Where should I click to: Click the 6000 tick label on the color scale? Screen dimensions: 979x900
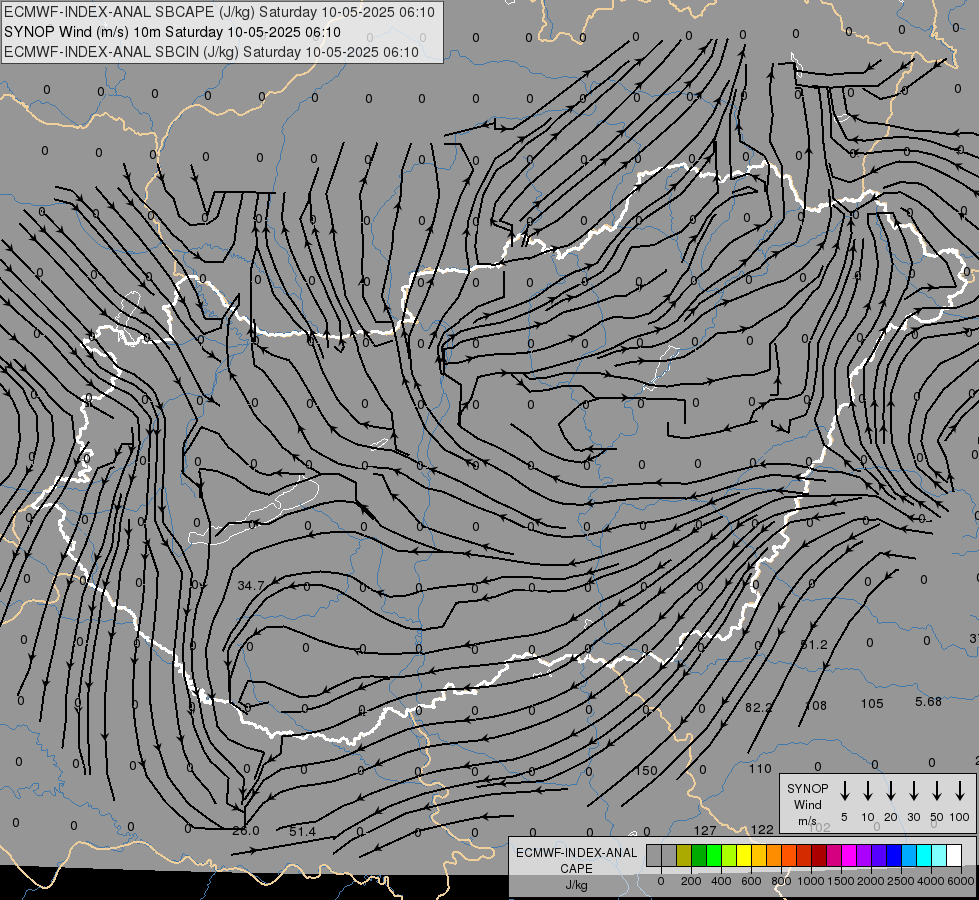[x=961, y=881]
